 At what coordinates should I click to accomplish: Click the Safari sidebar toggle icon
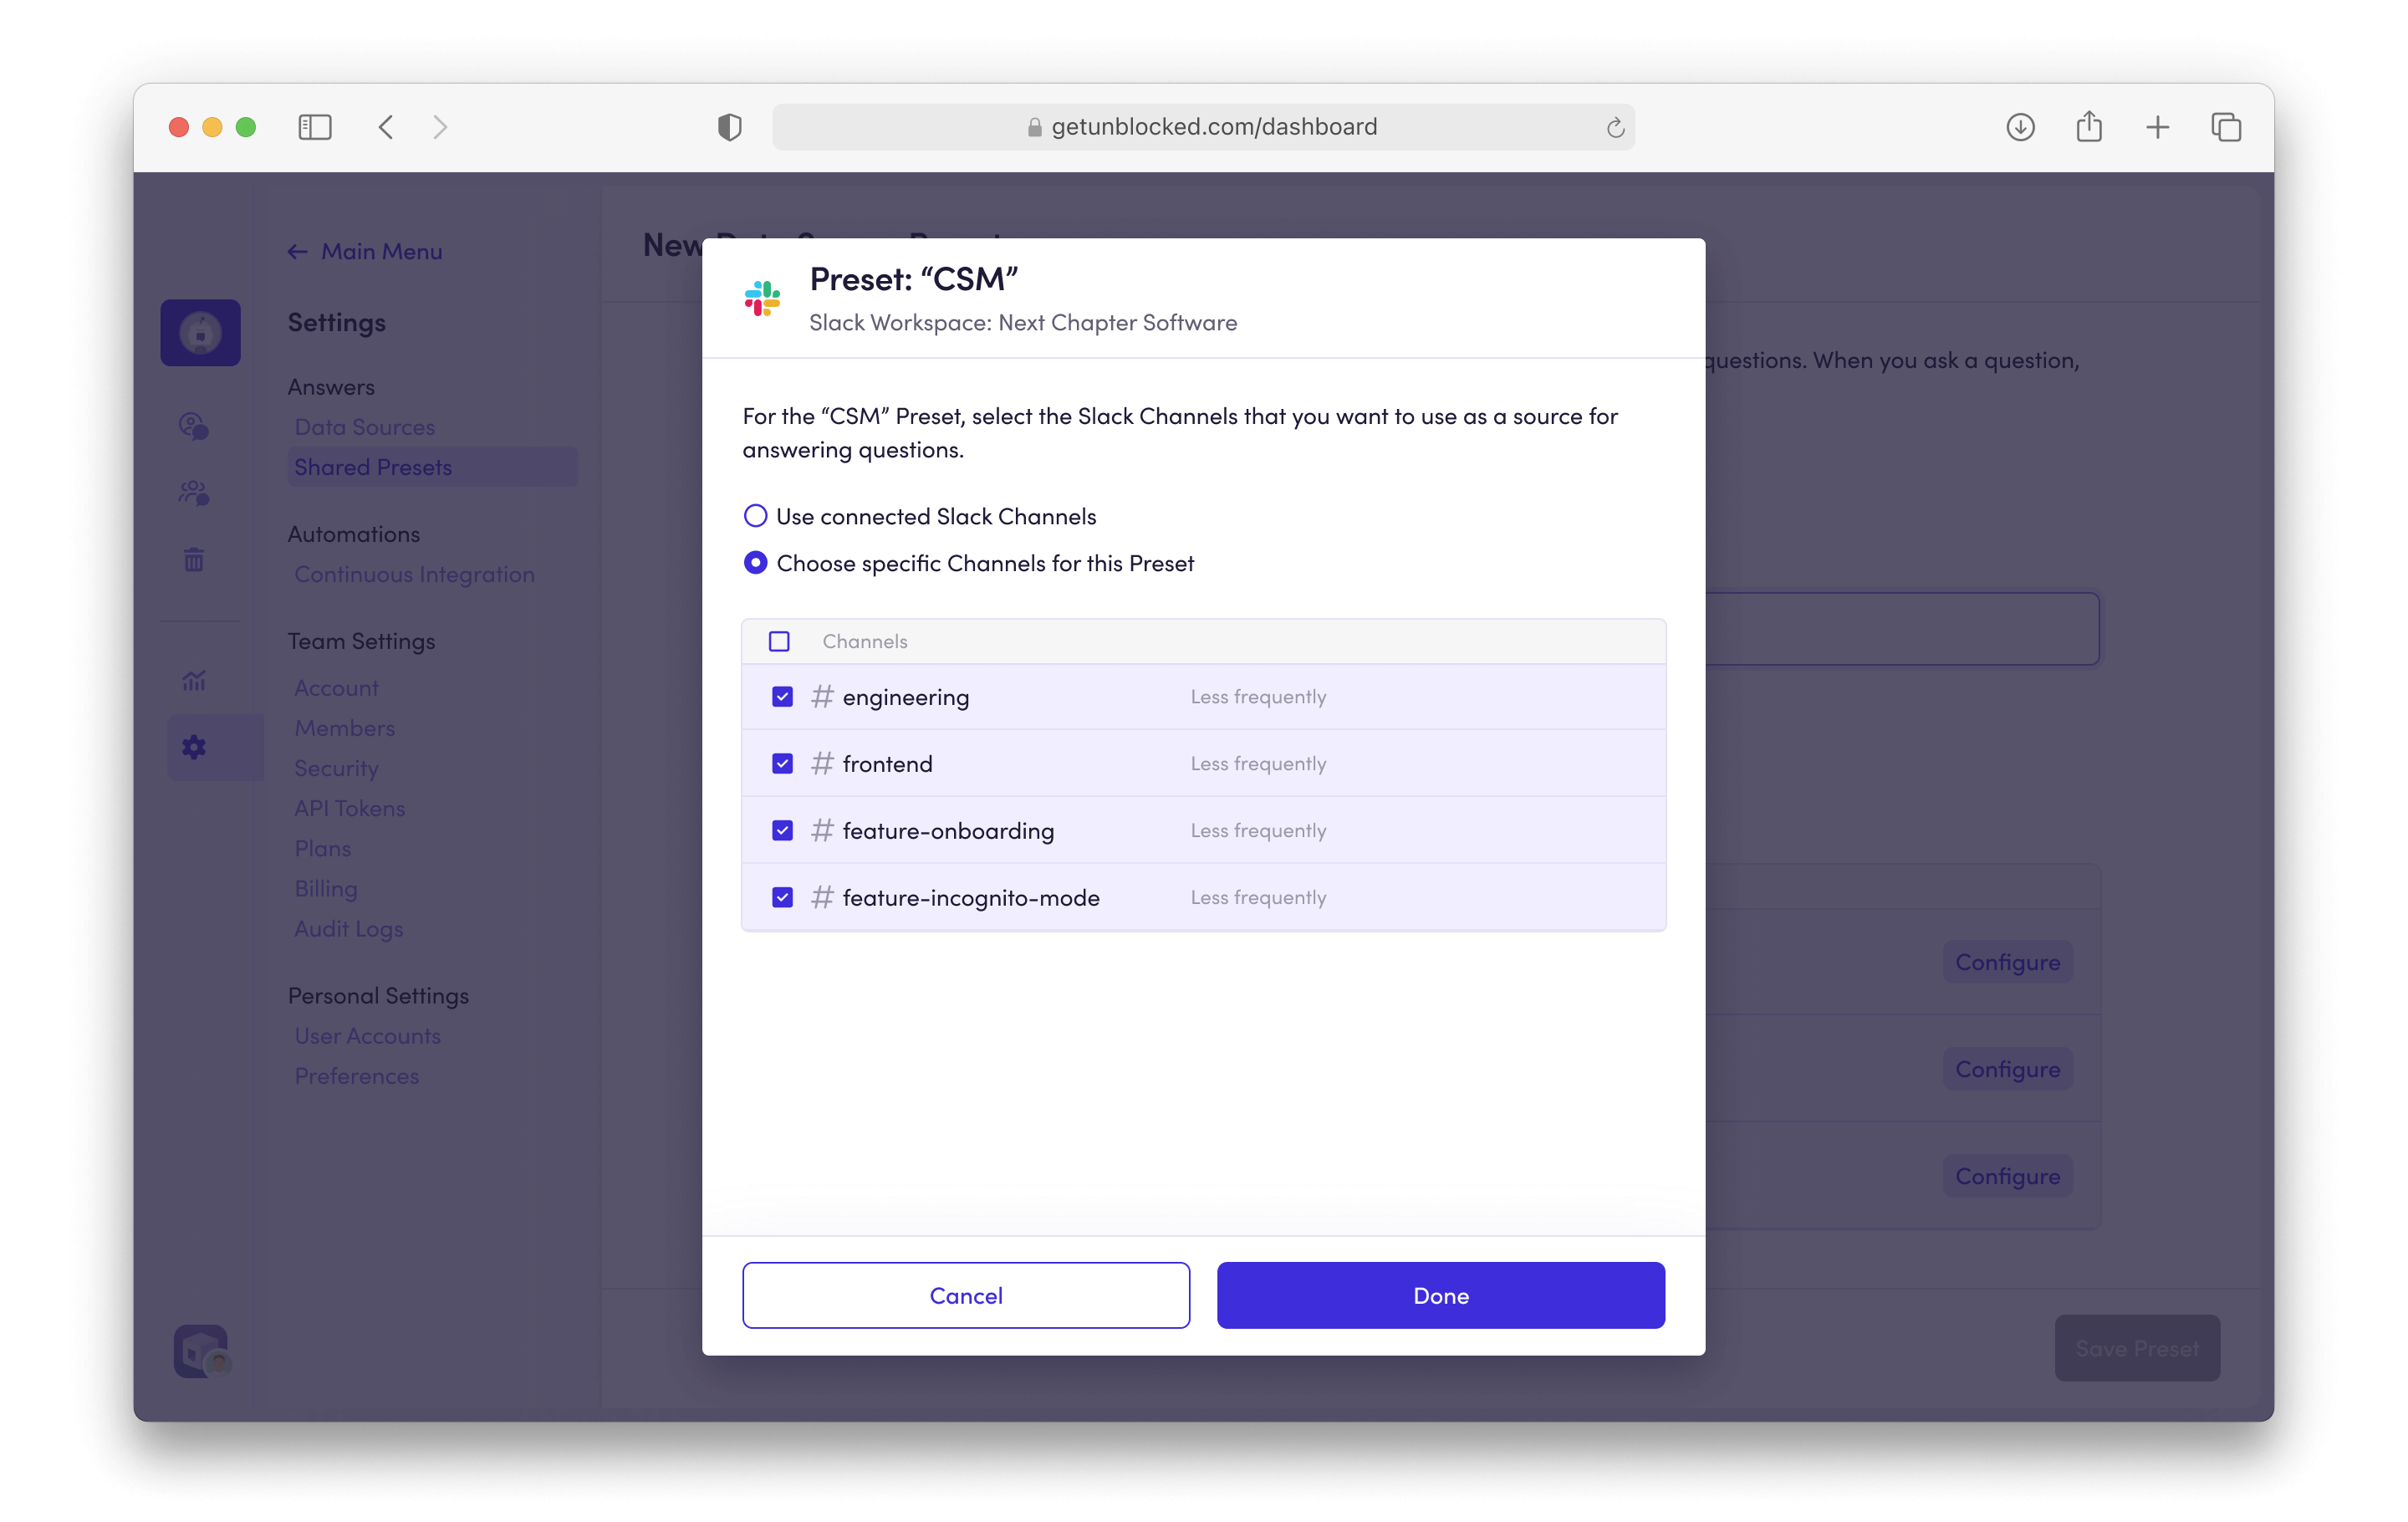point(314,127)
